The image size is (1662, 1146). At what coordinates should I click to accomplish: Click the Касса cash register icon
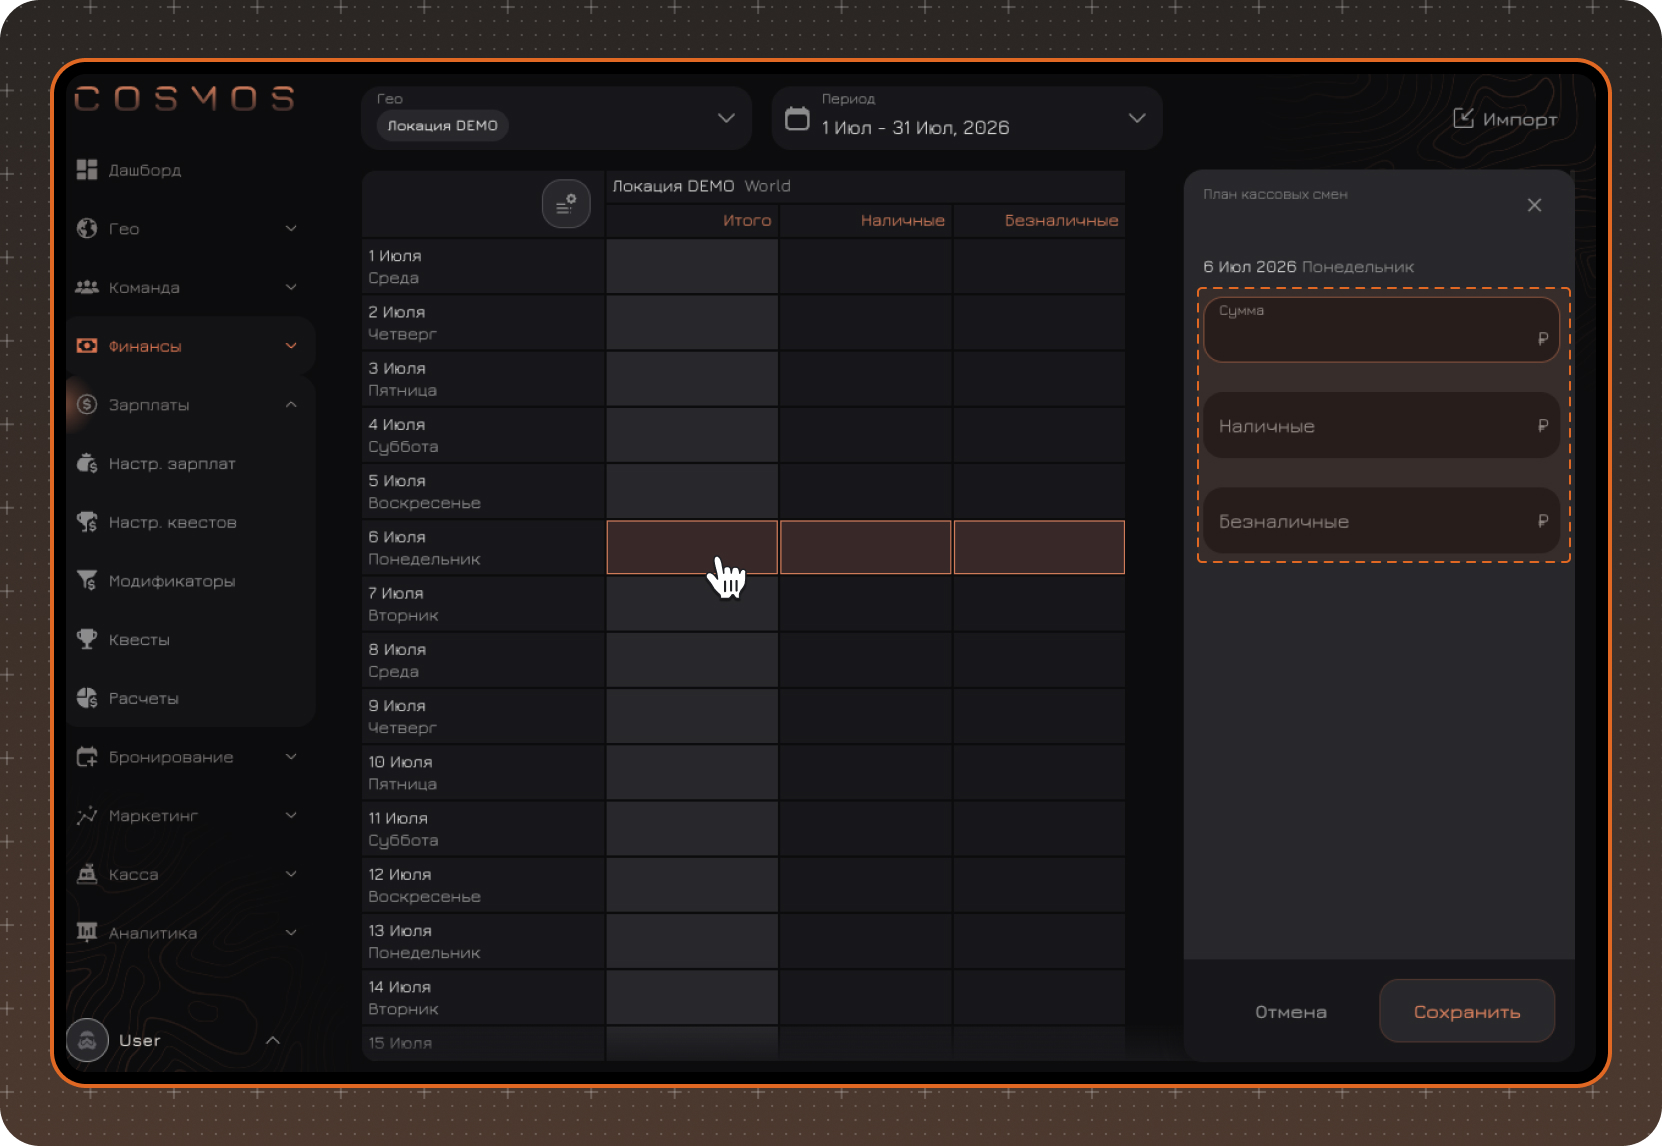click(x=87, y=874)
